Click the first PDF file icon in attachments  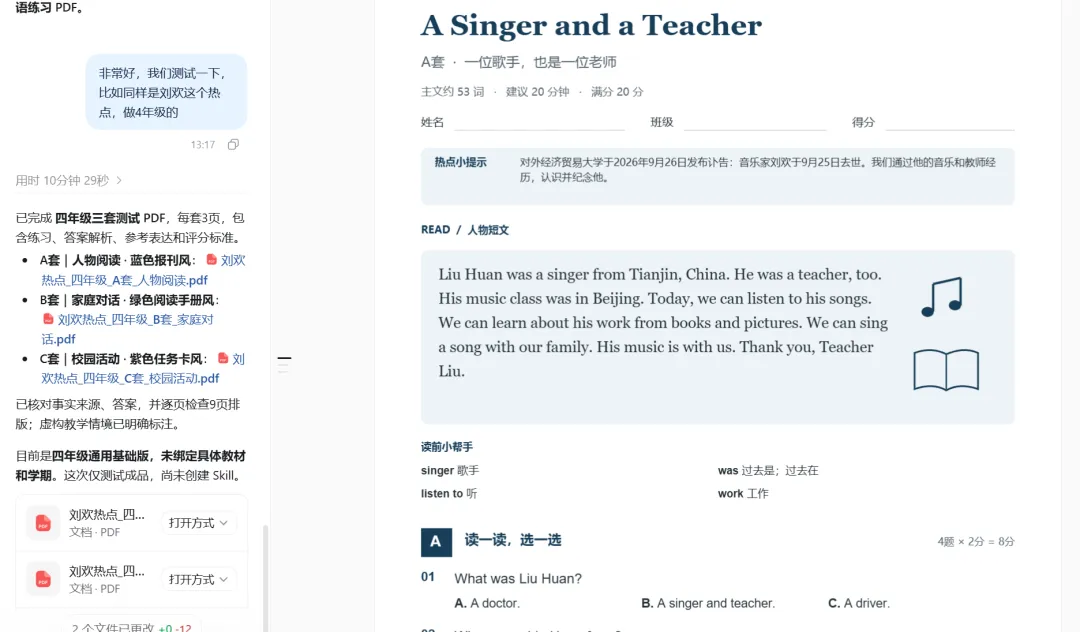tap(43, 523)
